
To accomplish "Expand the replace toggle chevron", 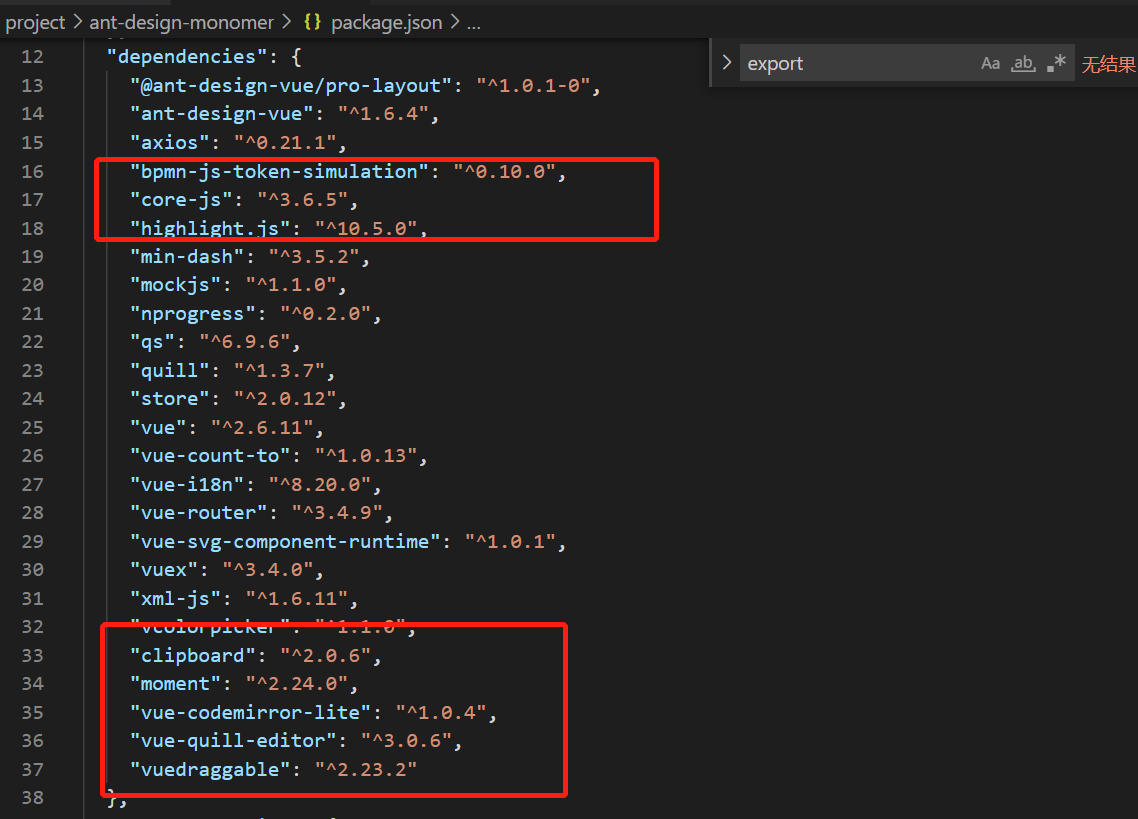I will (x=726, y=63).
